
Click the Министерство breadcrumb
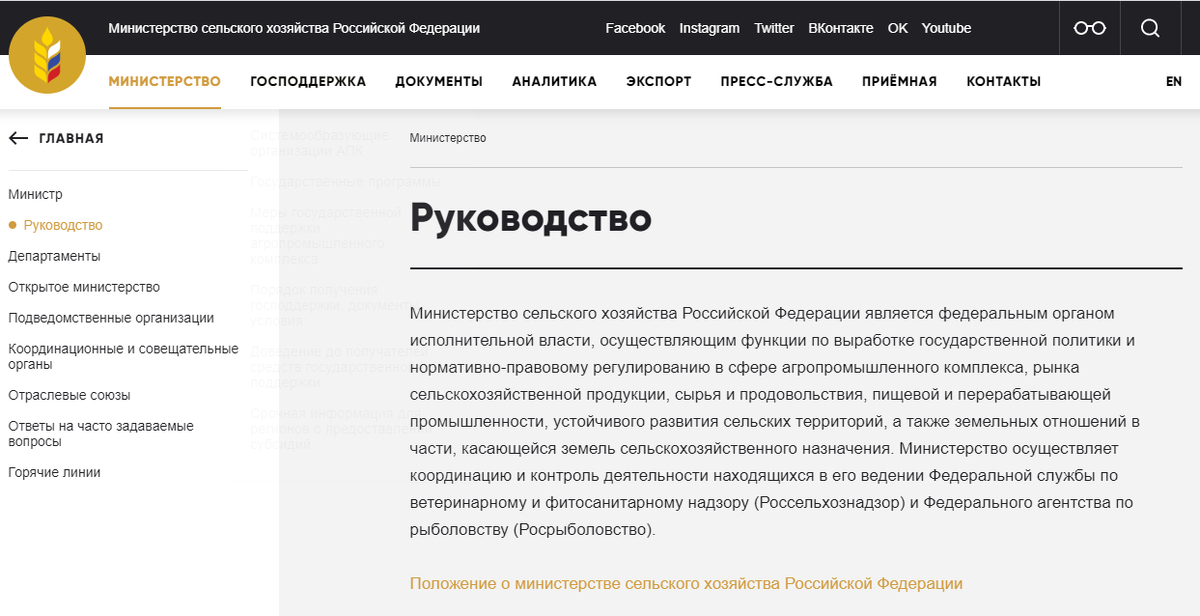[448, 138]
